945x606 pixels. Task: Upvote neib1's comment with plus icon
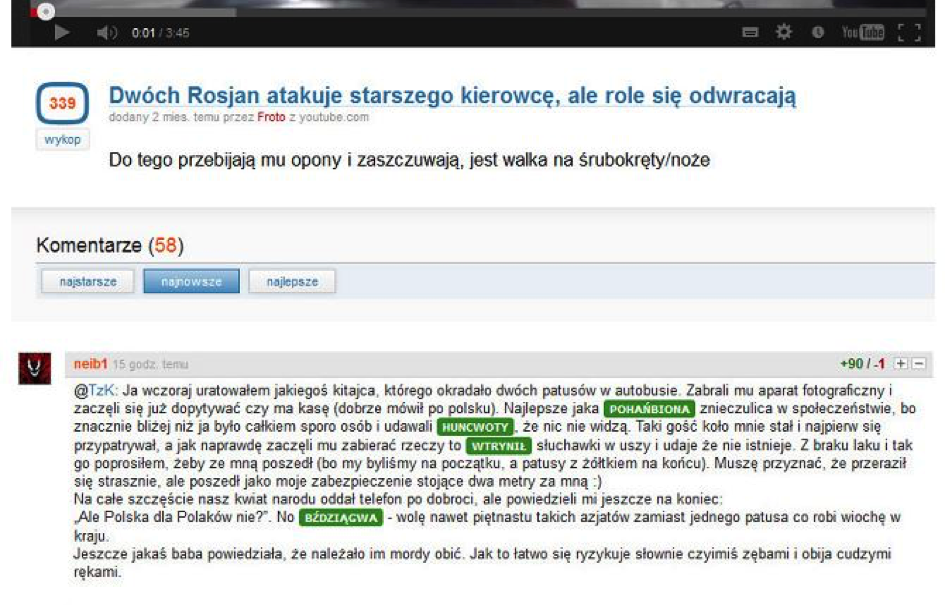coord(900,364)
